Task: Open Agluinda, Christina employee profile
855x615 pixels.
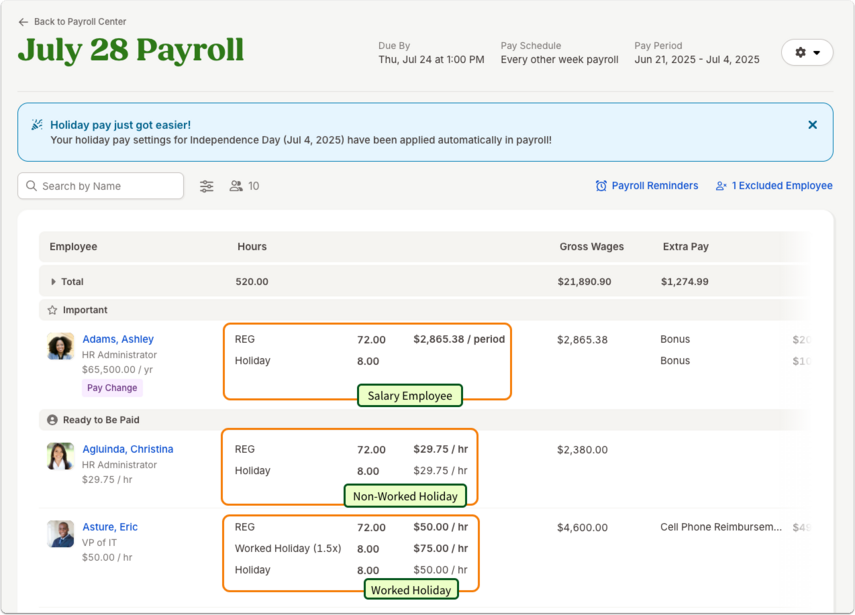Action: (x=128, y=449)
